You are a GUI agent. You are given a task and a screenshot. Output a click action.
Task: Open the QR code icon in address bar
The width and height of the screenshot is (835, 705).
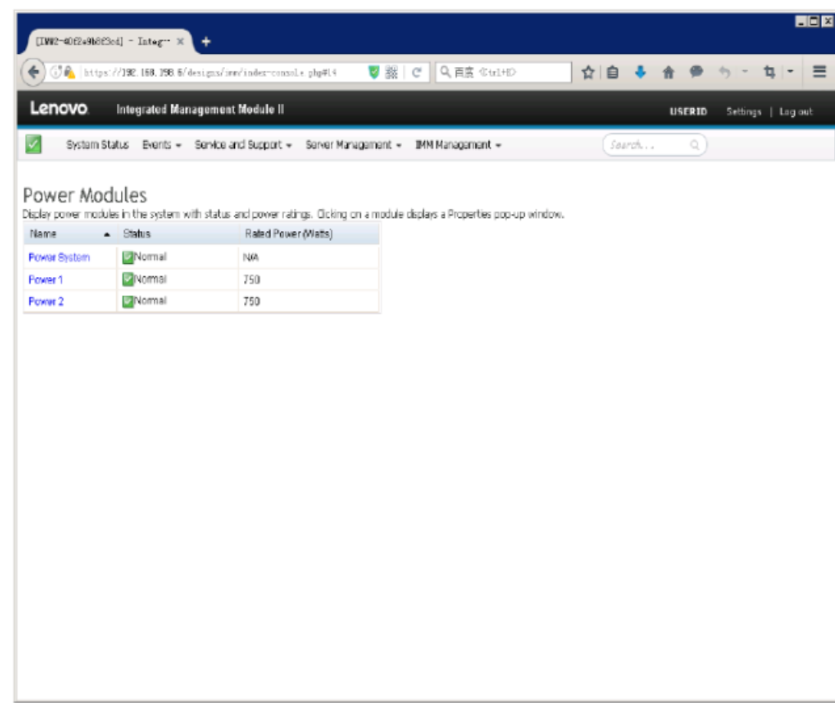click(391, 72)
